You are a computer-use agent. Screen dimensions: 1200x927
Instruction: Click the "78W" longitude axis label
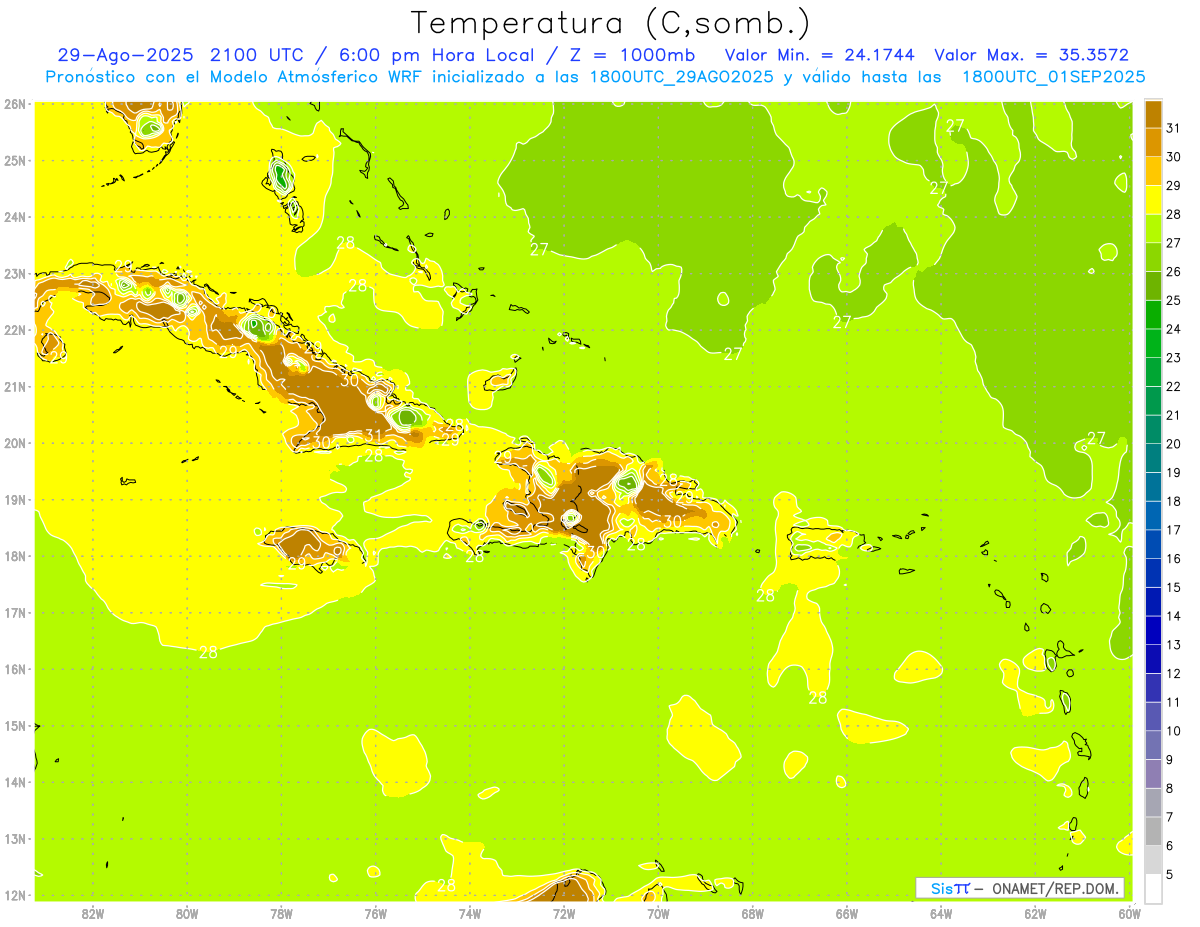pos(281,913)
